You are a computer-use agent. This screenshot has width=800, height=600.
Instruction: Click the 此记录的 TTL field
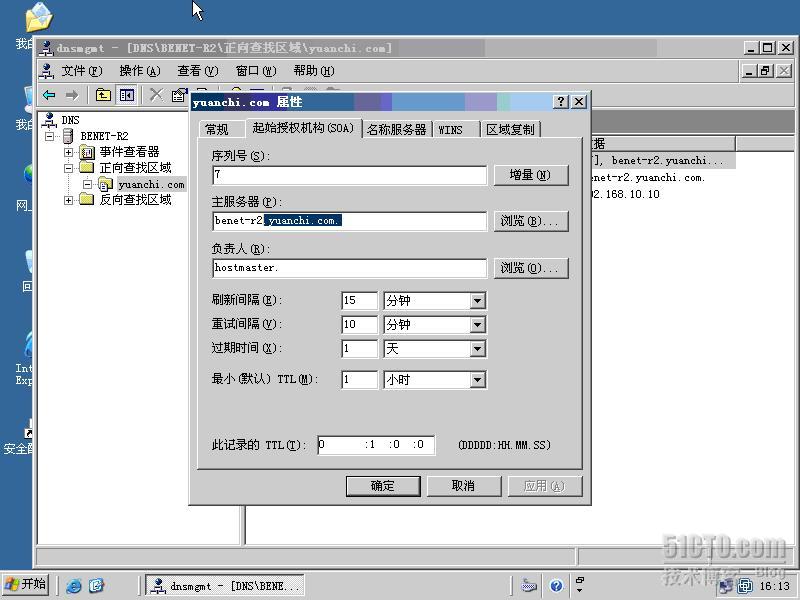point(376,445)
